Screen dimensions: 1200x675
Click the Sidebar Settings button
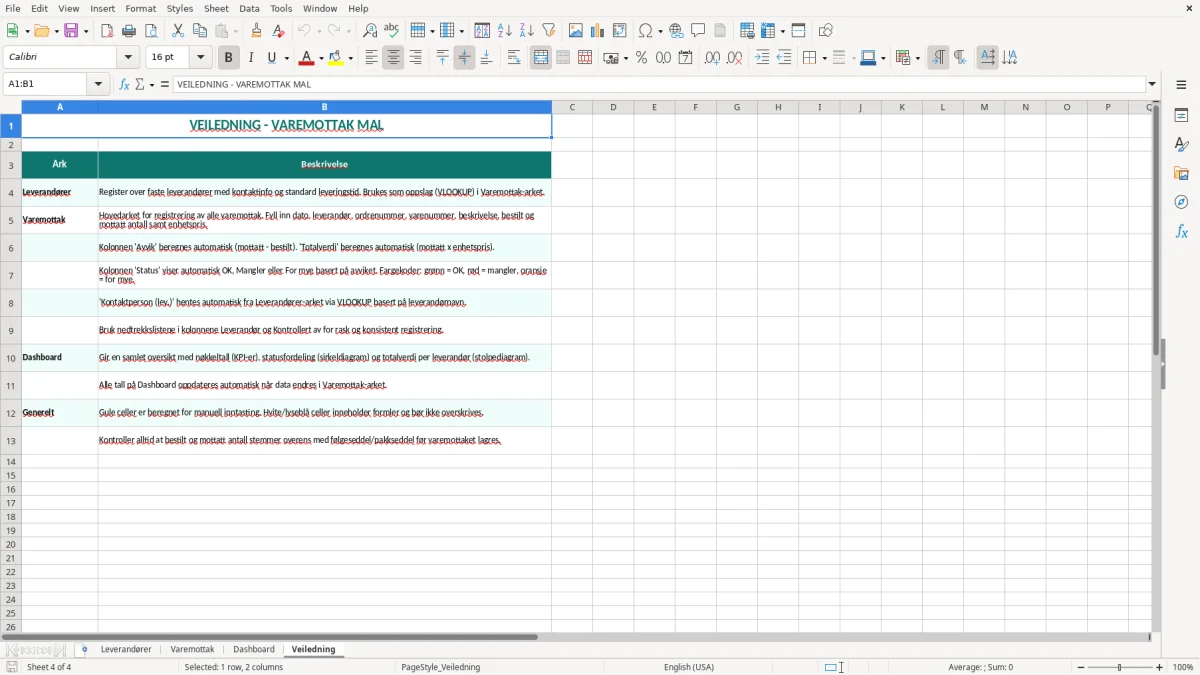1181,85
